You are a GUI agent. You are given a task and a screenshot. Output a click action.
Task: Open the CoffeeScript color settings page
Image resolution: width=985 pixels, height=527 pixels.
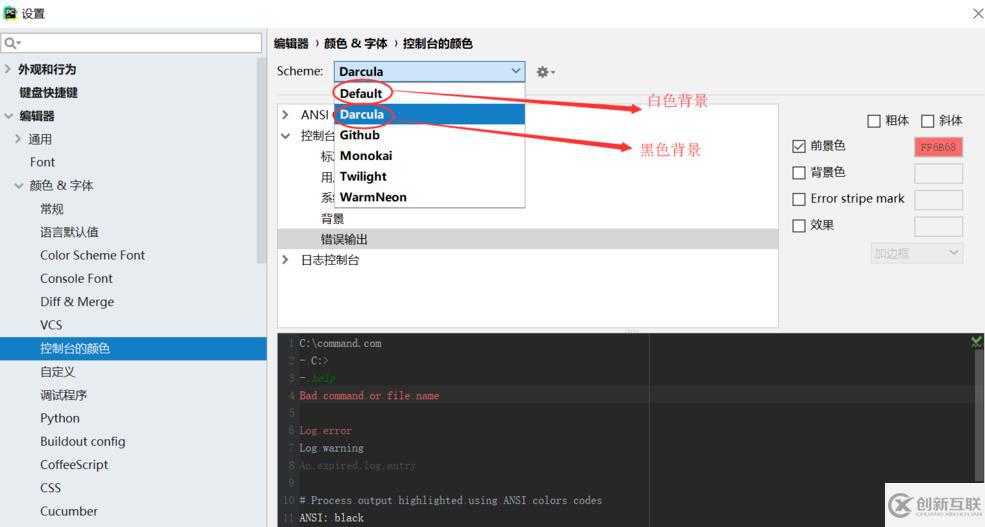pos(74,465)
